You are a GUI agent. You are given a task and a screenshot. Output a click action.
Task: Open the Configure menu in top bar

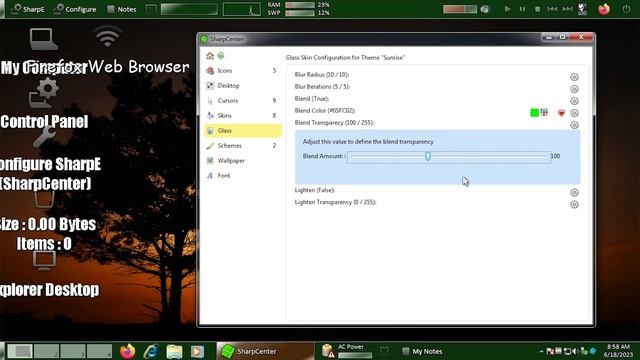click(x=76, y=9)
